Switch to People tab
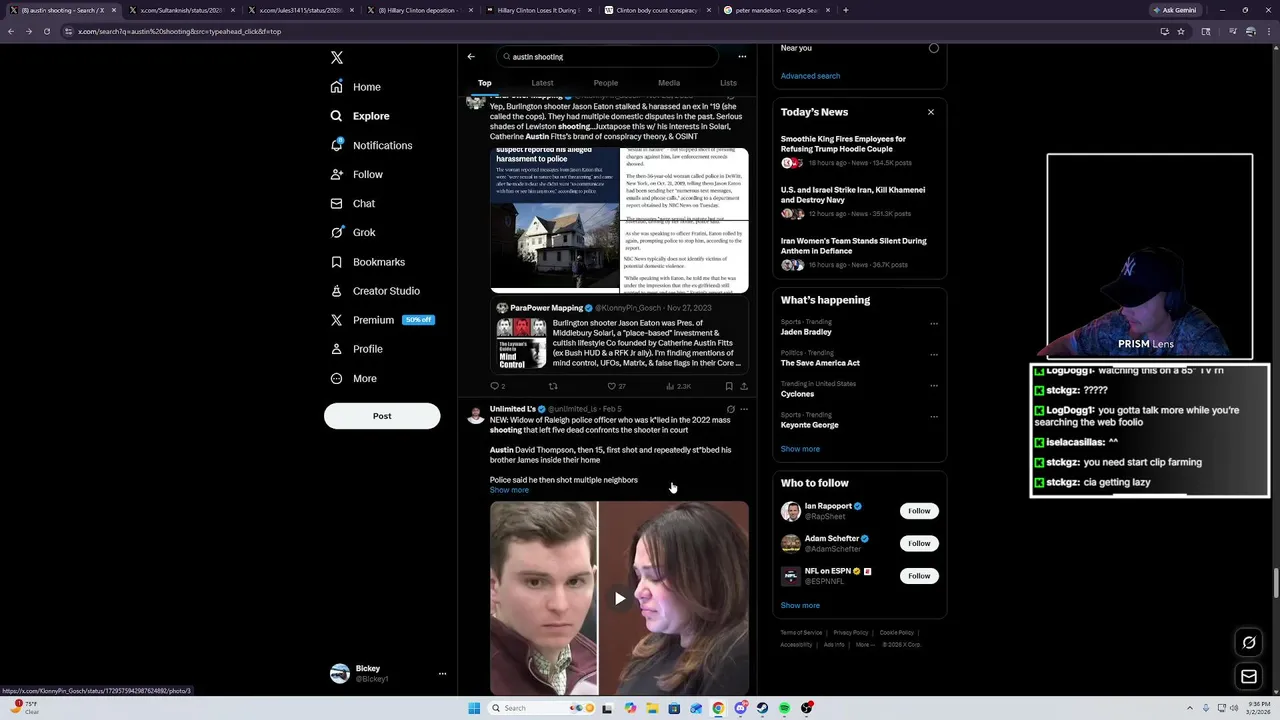Screen dimensions: 1280x720 606,83
